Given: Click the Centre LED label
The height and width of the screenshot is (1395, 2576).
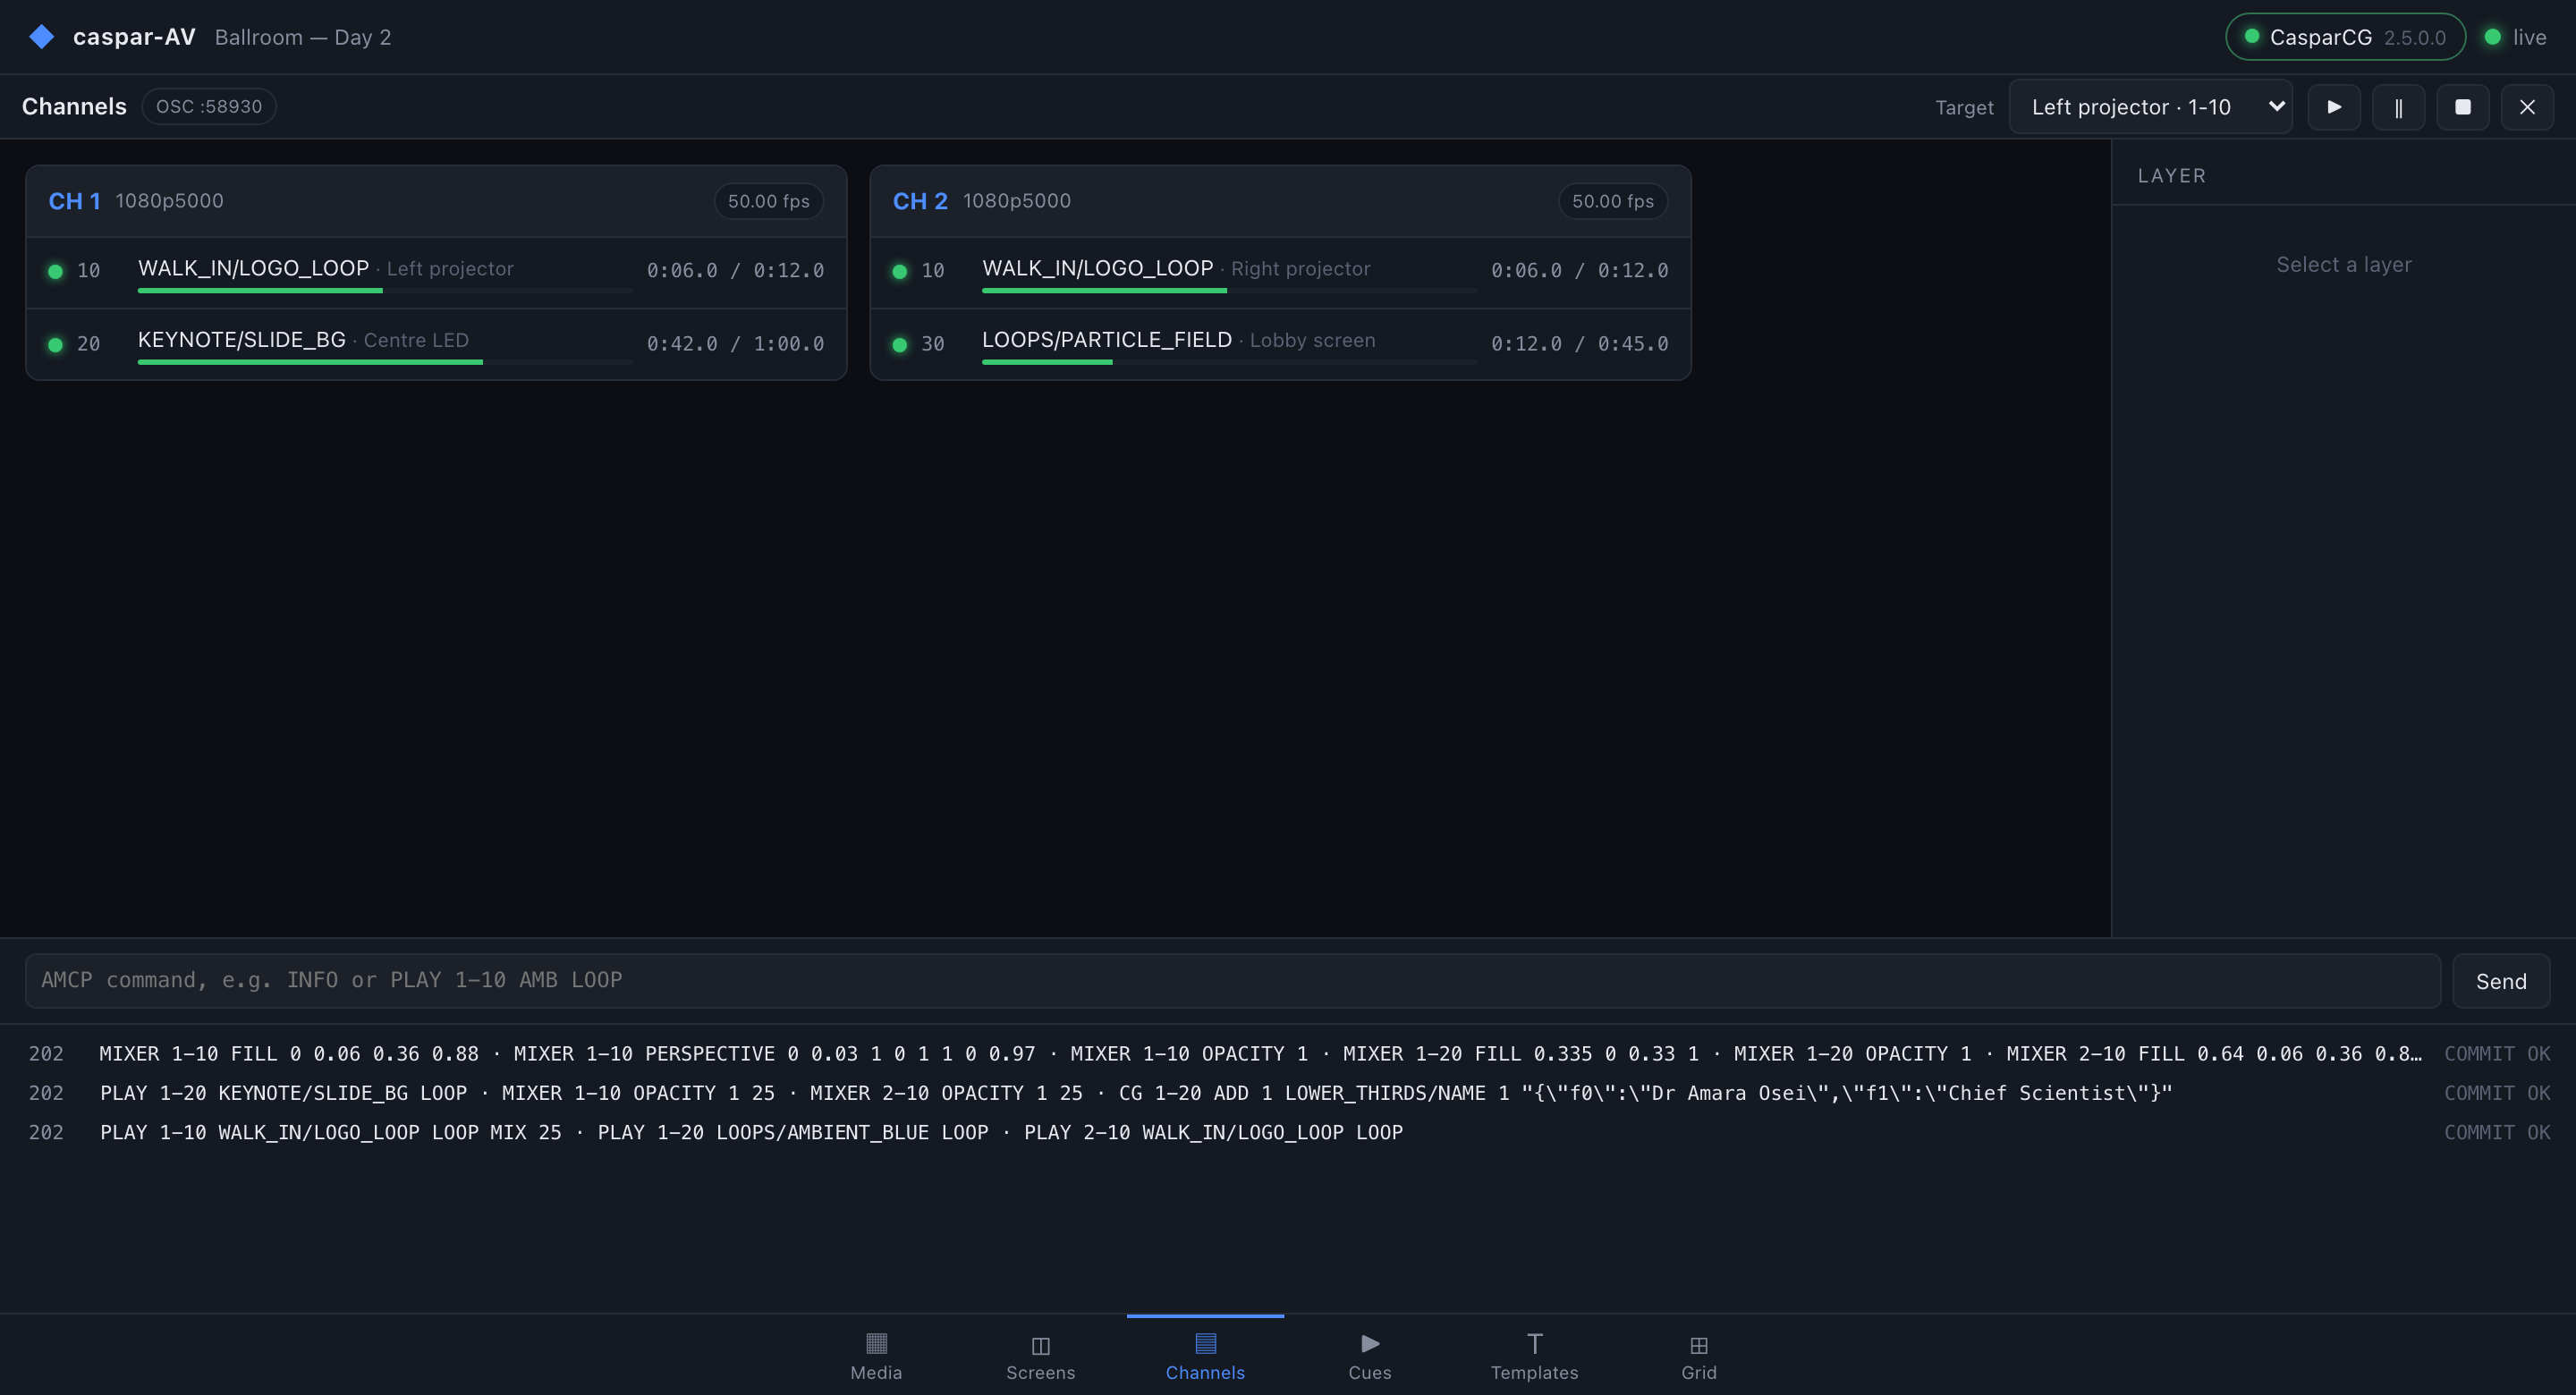Looking at the screenshot, I should (x=416, y=340).
